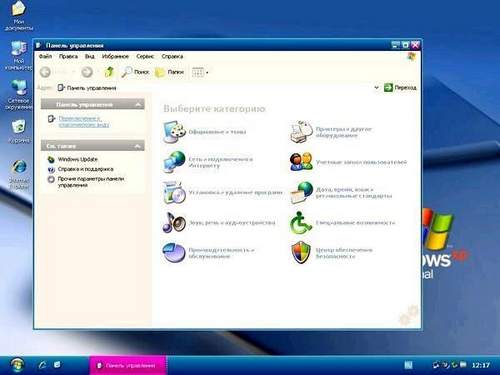Click the switch to classic view link
Viewport: 500px width, 375px height.
pyautogui.click(x=84, y=122)
